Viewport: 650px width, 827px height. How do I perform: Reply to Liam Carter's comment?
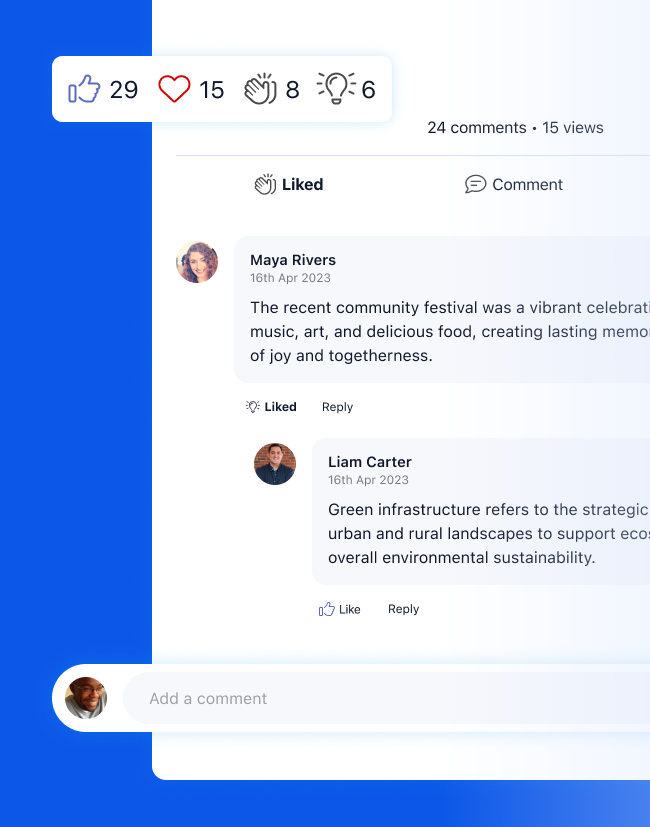(x=403, y=608)
